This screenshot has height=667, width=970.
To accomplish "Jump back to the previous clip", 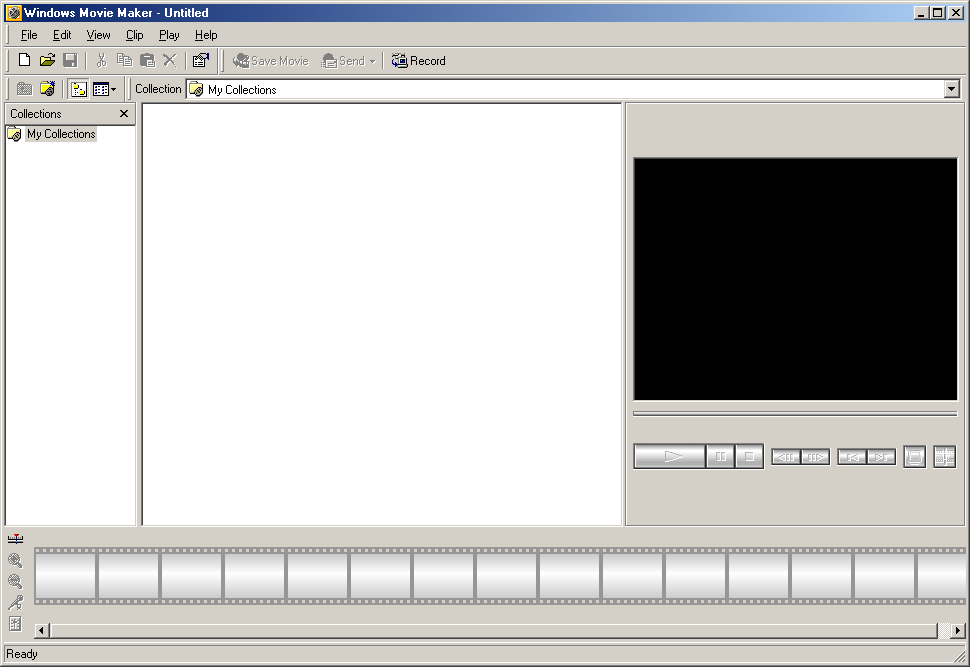I will pos(852,457).
